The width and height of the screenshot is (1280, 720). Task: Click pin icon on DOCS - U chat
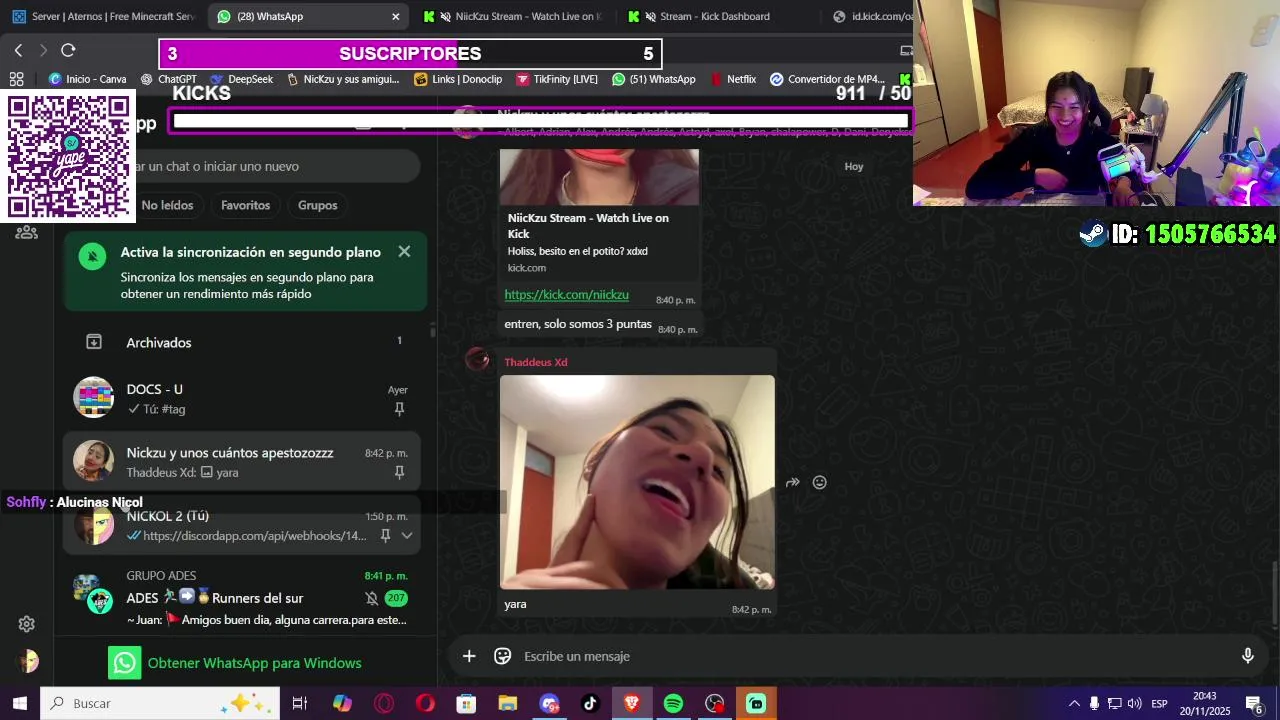399,409
